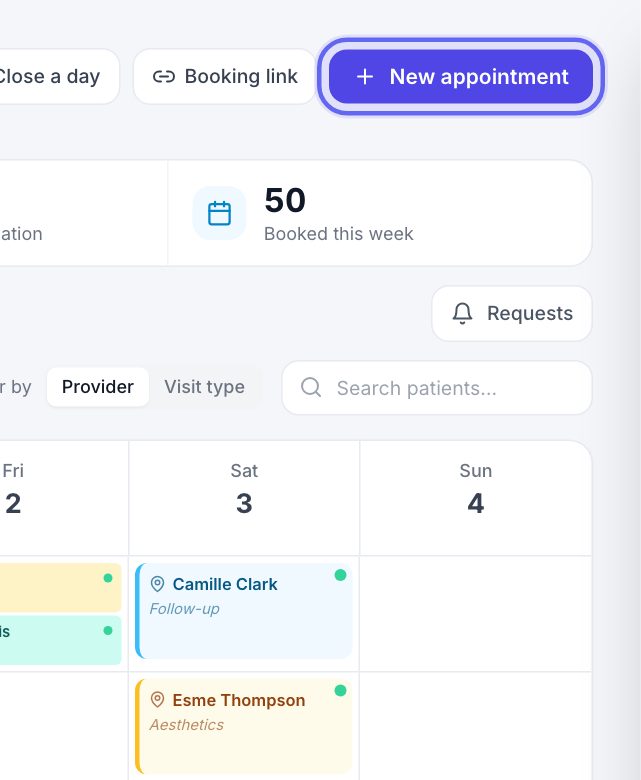Open the New appointment dialog

pyautogui.click(x=461, y=77)
